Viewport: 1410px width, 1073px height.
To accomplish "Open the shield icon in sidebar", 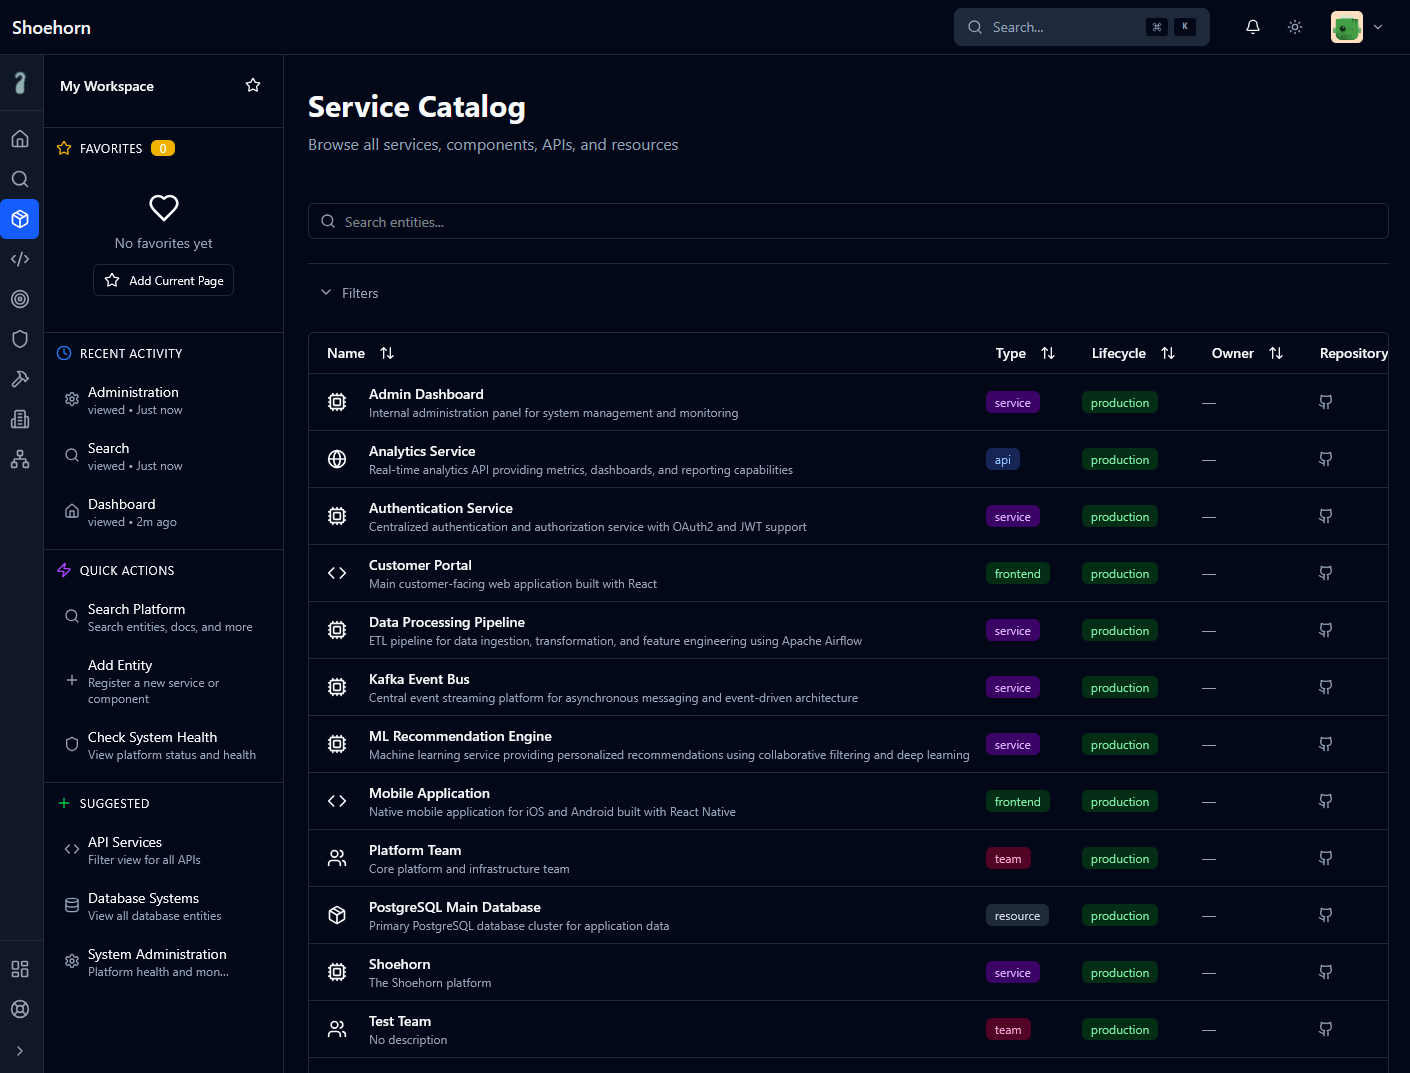I will pos(20,339).
